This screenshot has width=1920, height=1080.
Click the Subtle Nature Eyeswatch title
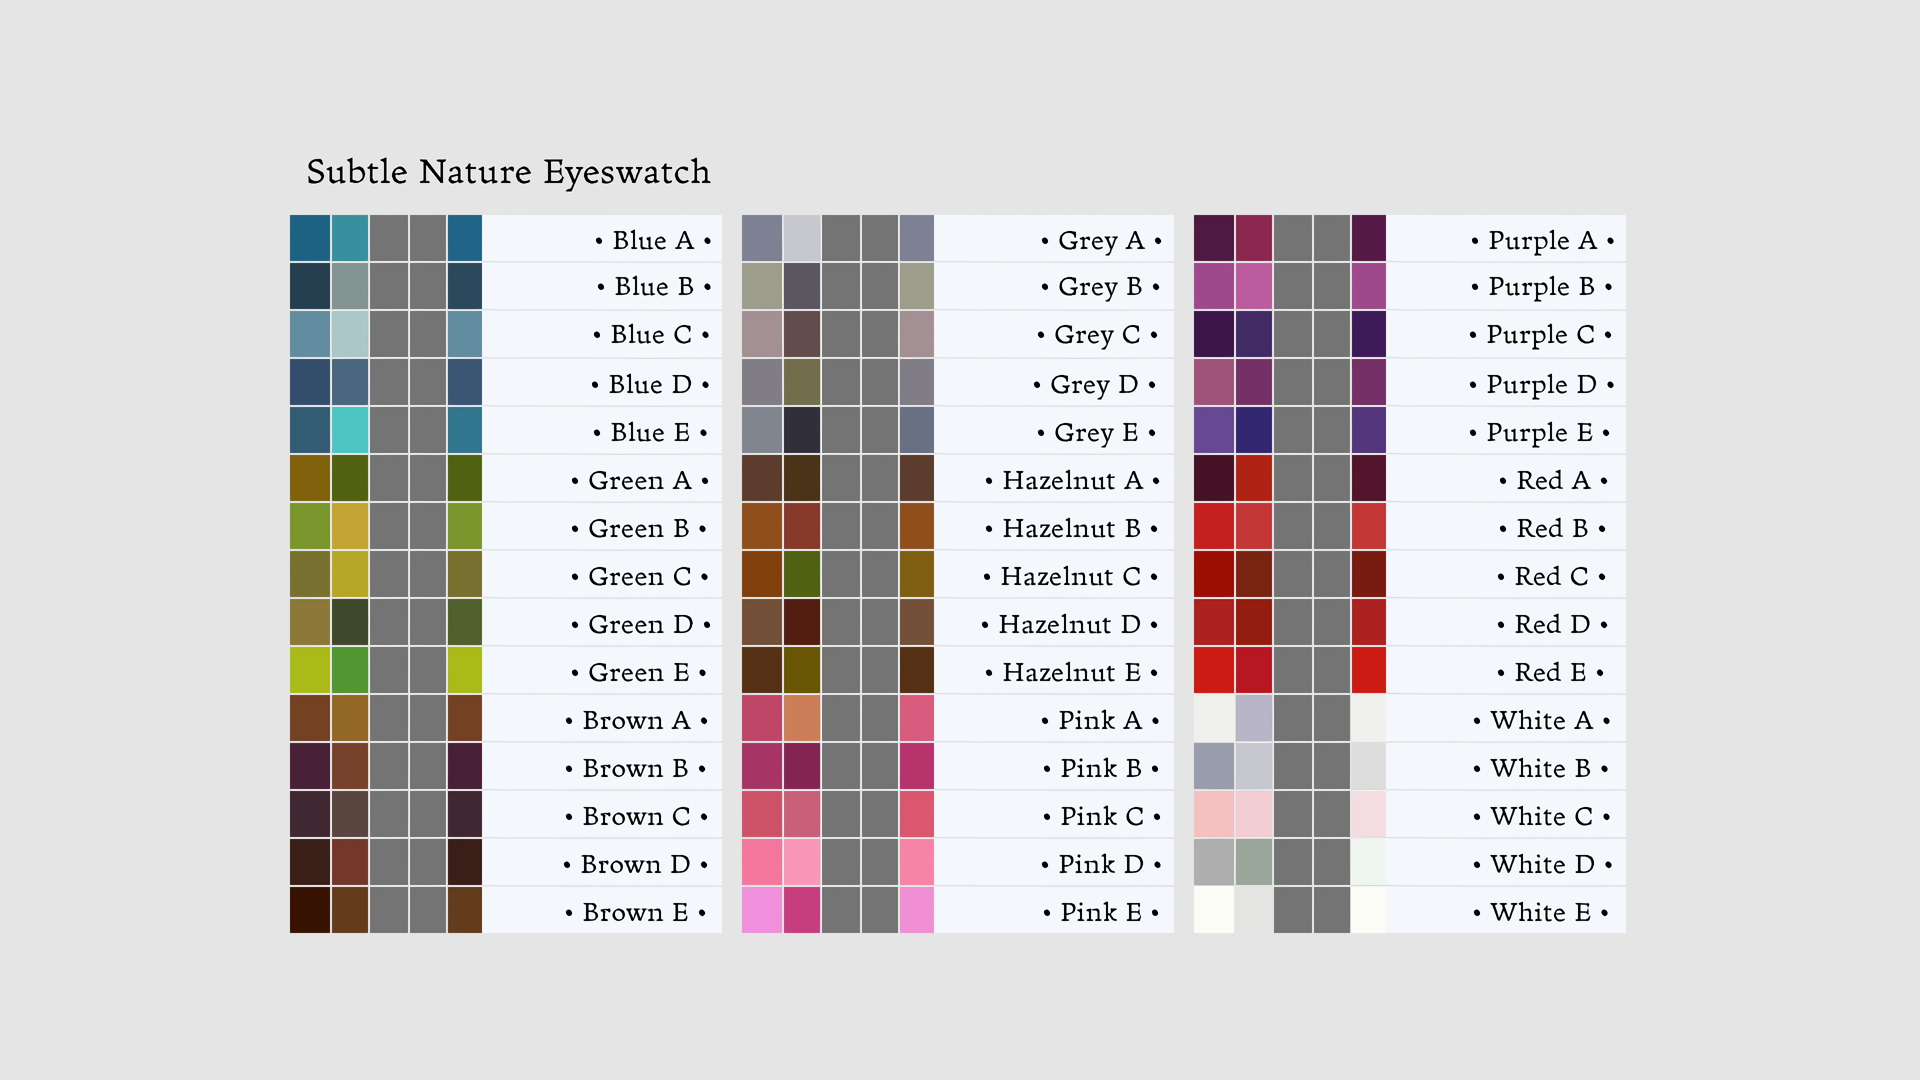point(508,172)
